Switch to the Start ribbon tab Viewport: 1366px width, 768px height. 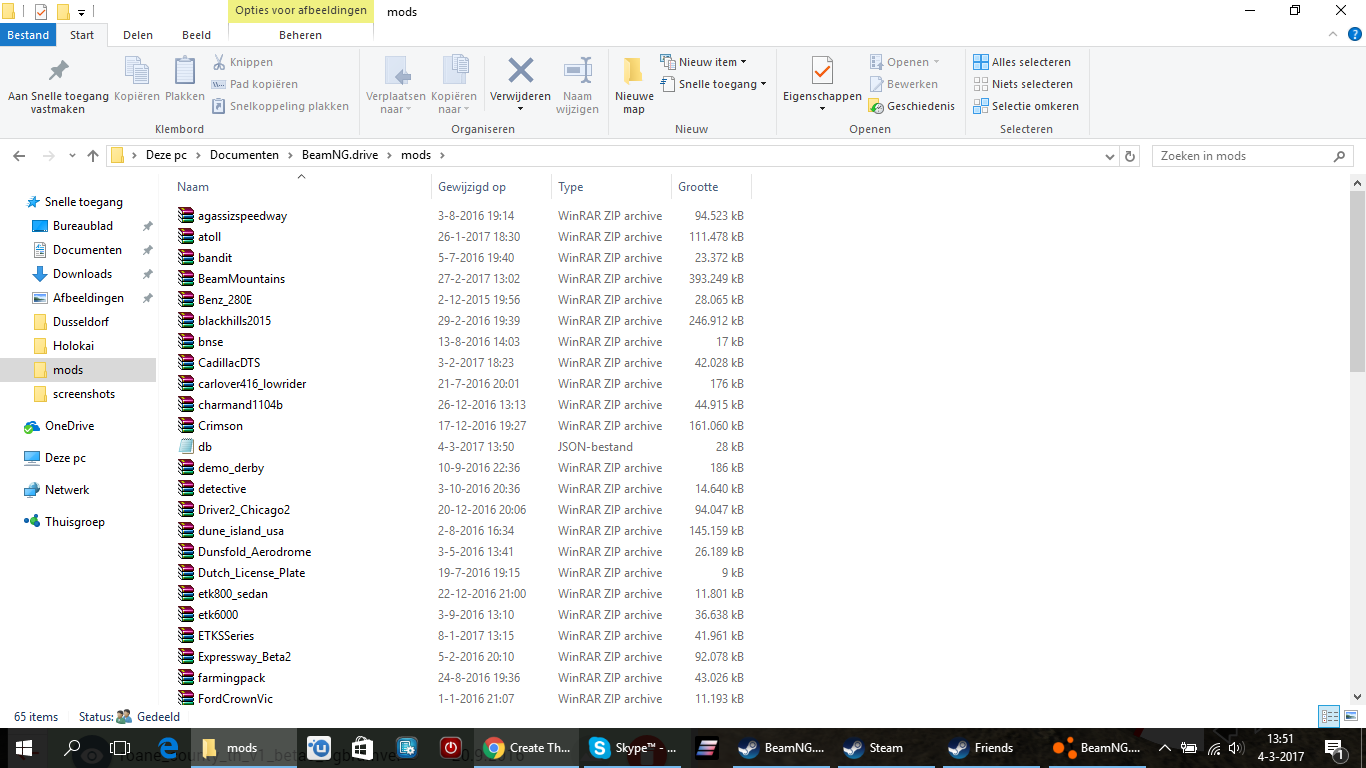(82, 35)
